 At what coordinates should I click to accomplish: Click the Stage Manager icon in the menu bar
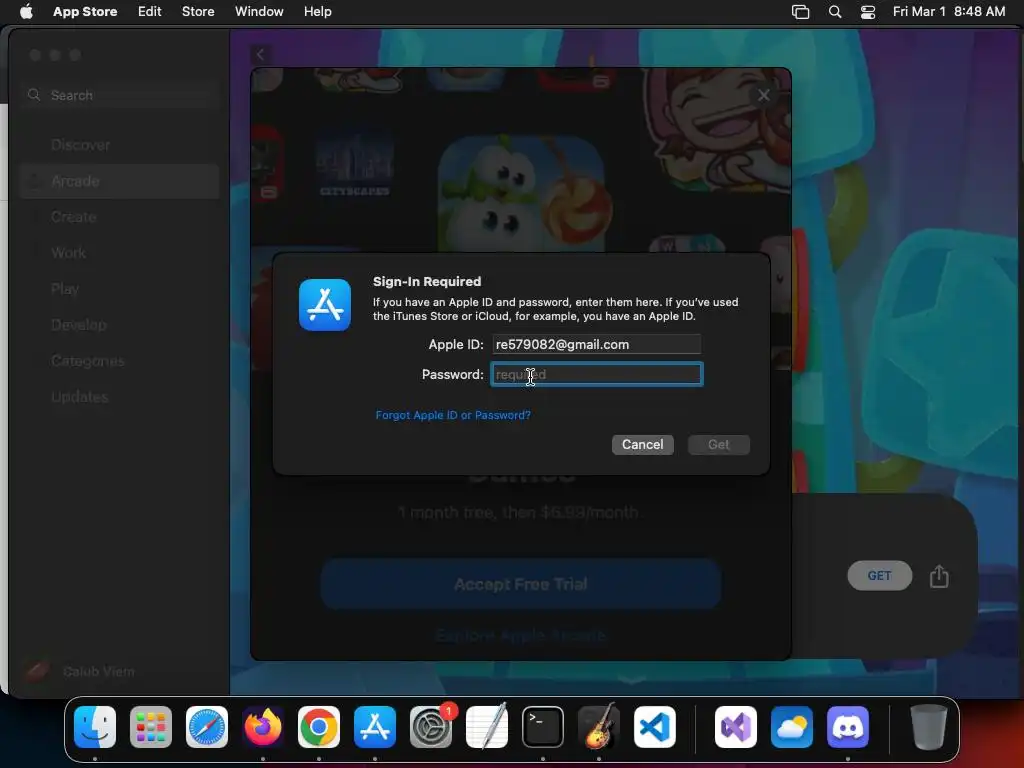800,11
